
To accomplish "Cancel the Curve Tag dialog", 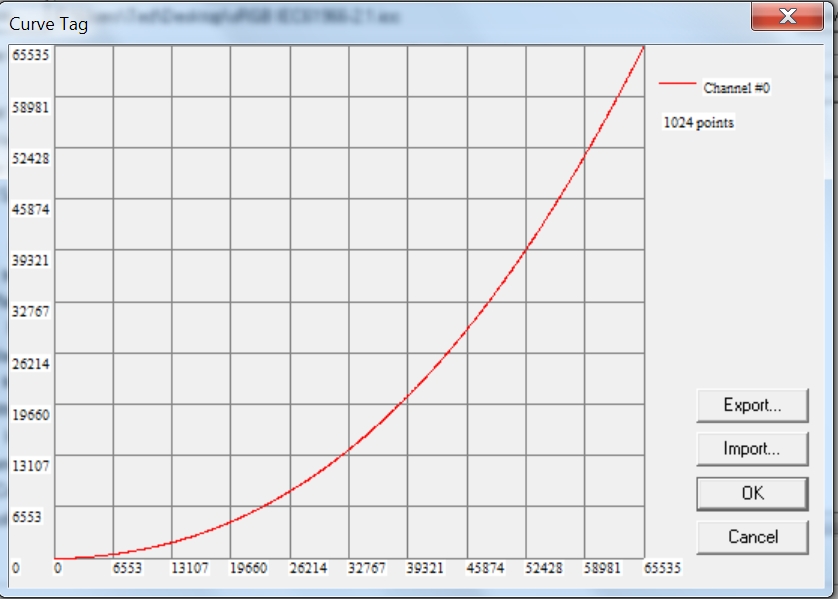I will point(752,537).
